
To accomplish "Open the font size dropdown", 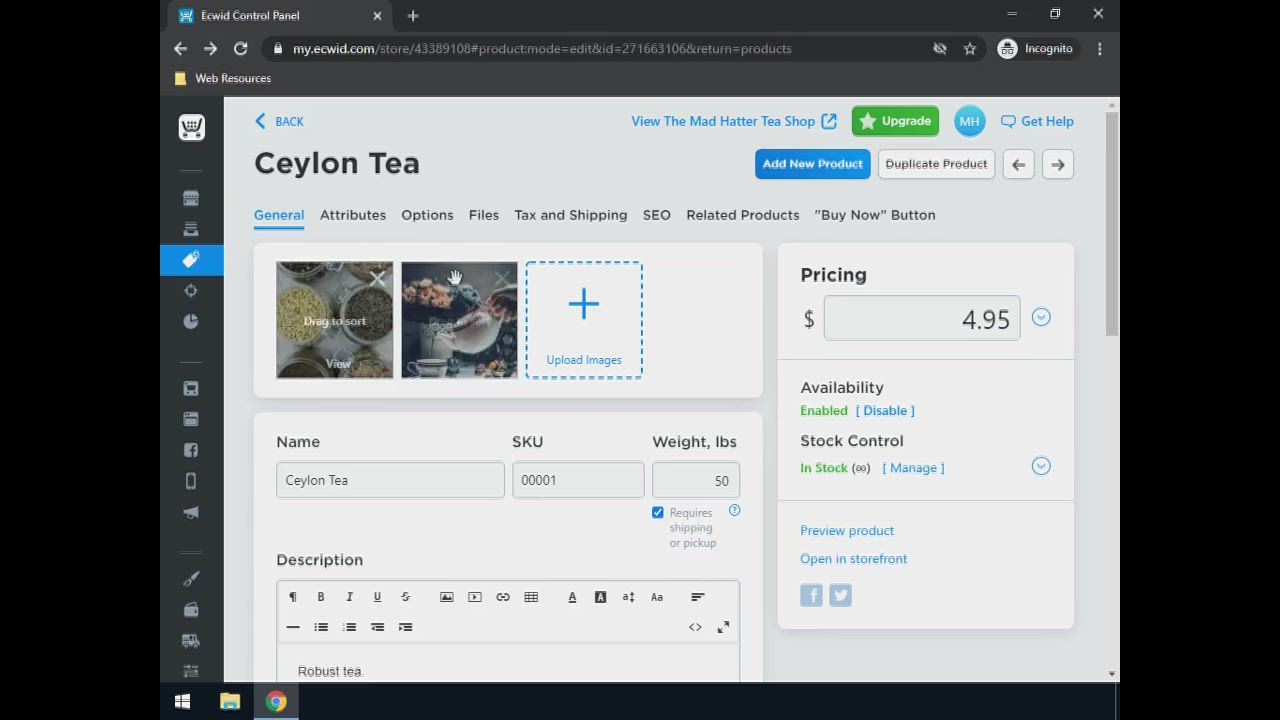I will [x=629, y=597].
